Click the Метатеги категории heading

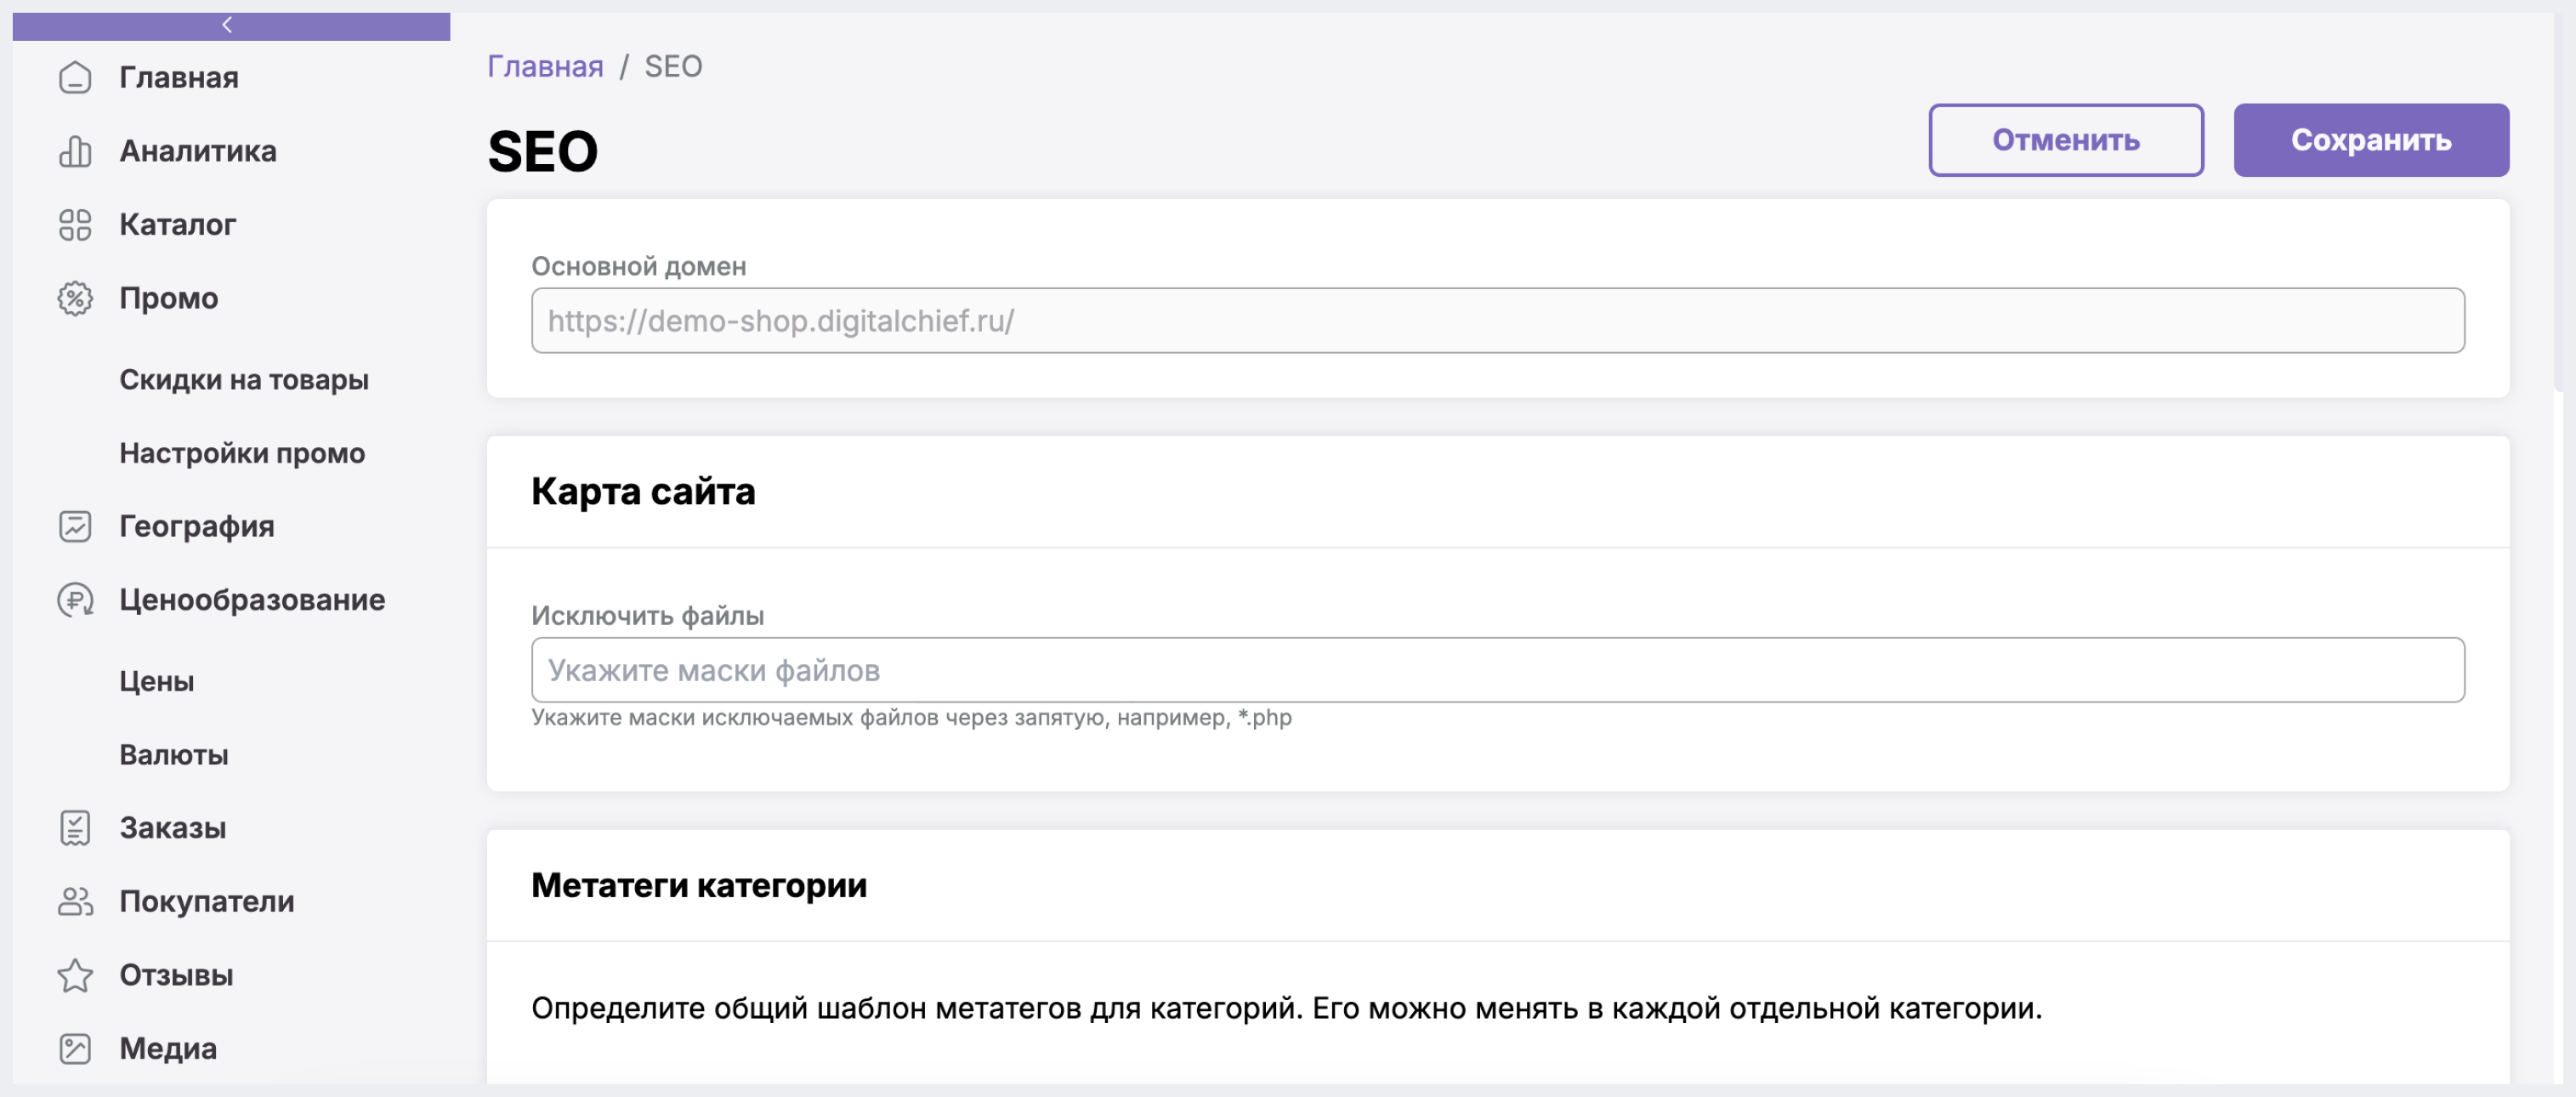(x=698, y=885)
